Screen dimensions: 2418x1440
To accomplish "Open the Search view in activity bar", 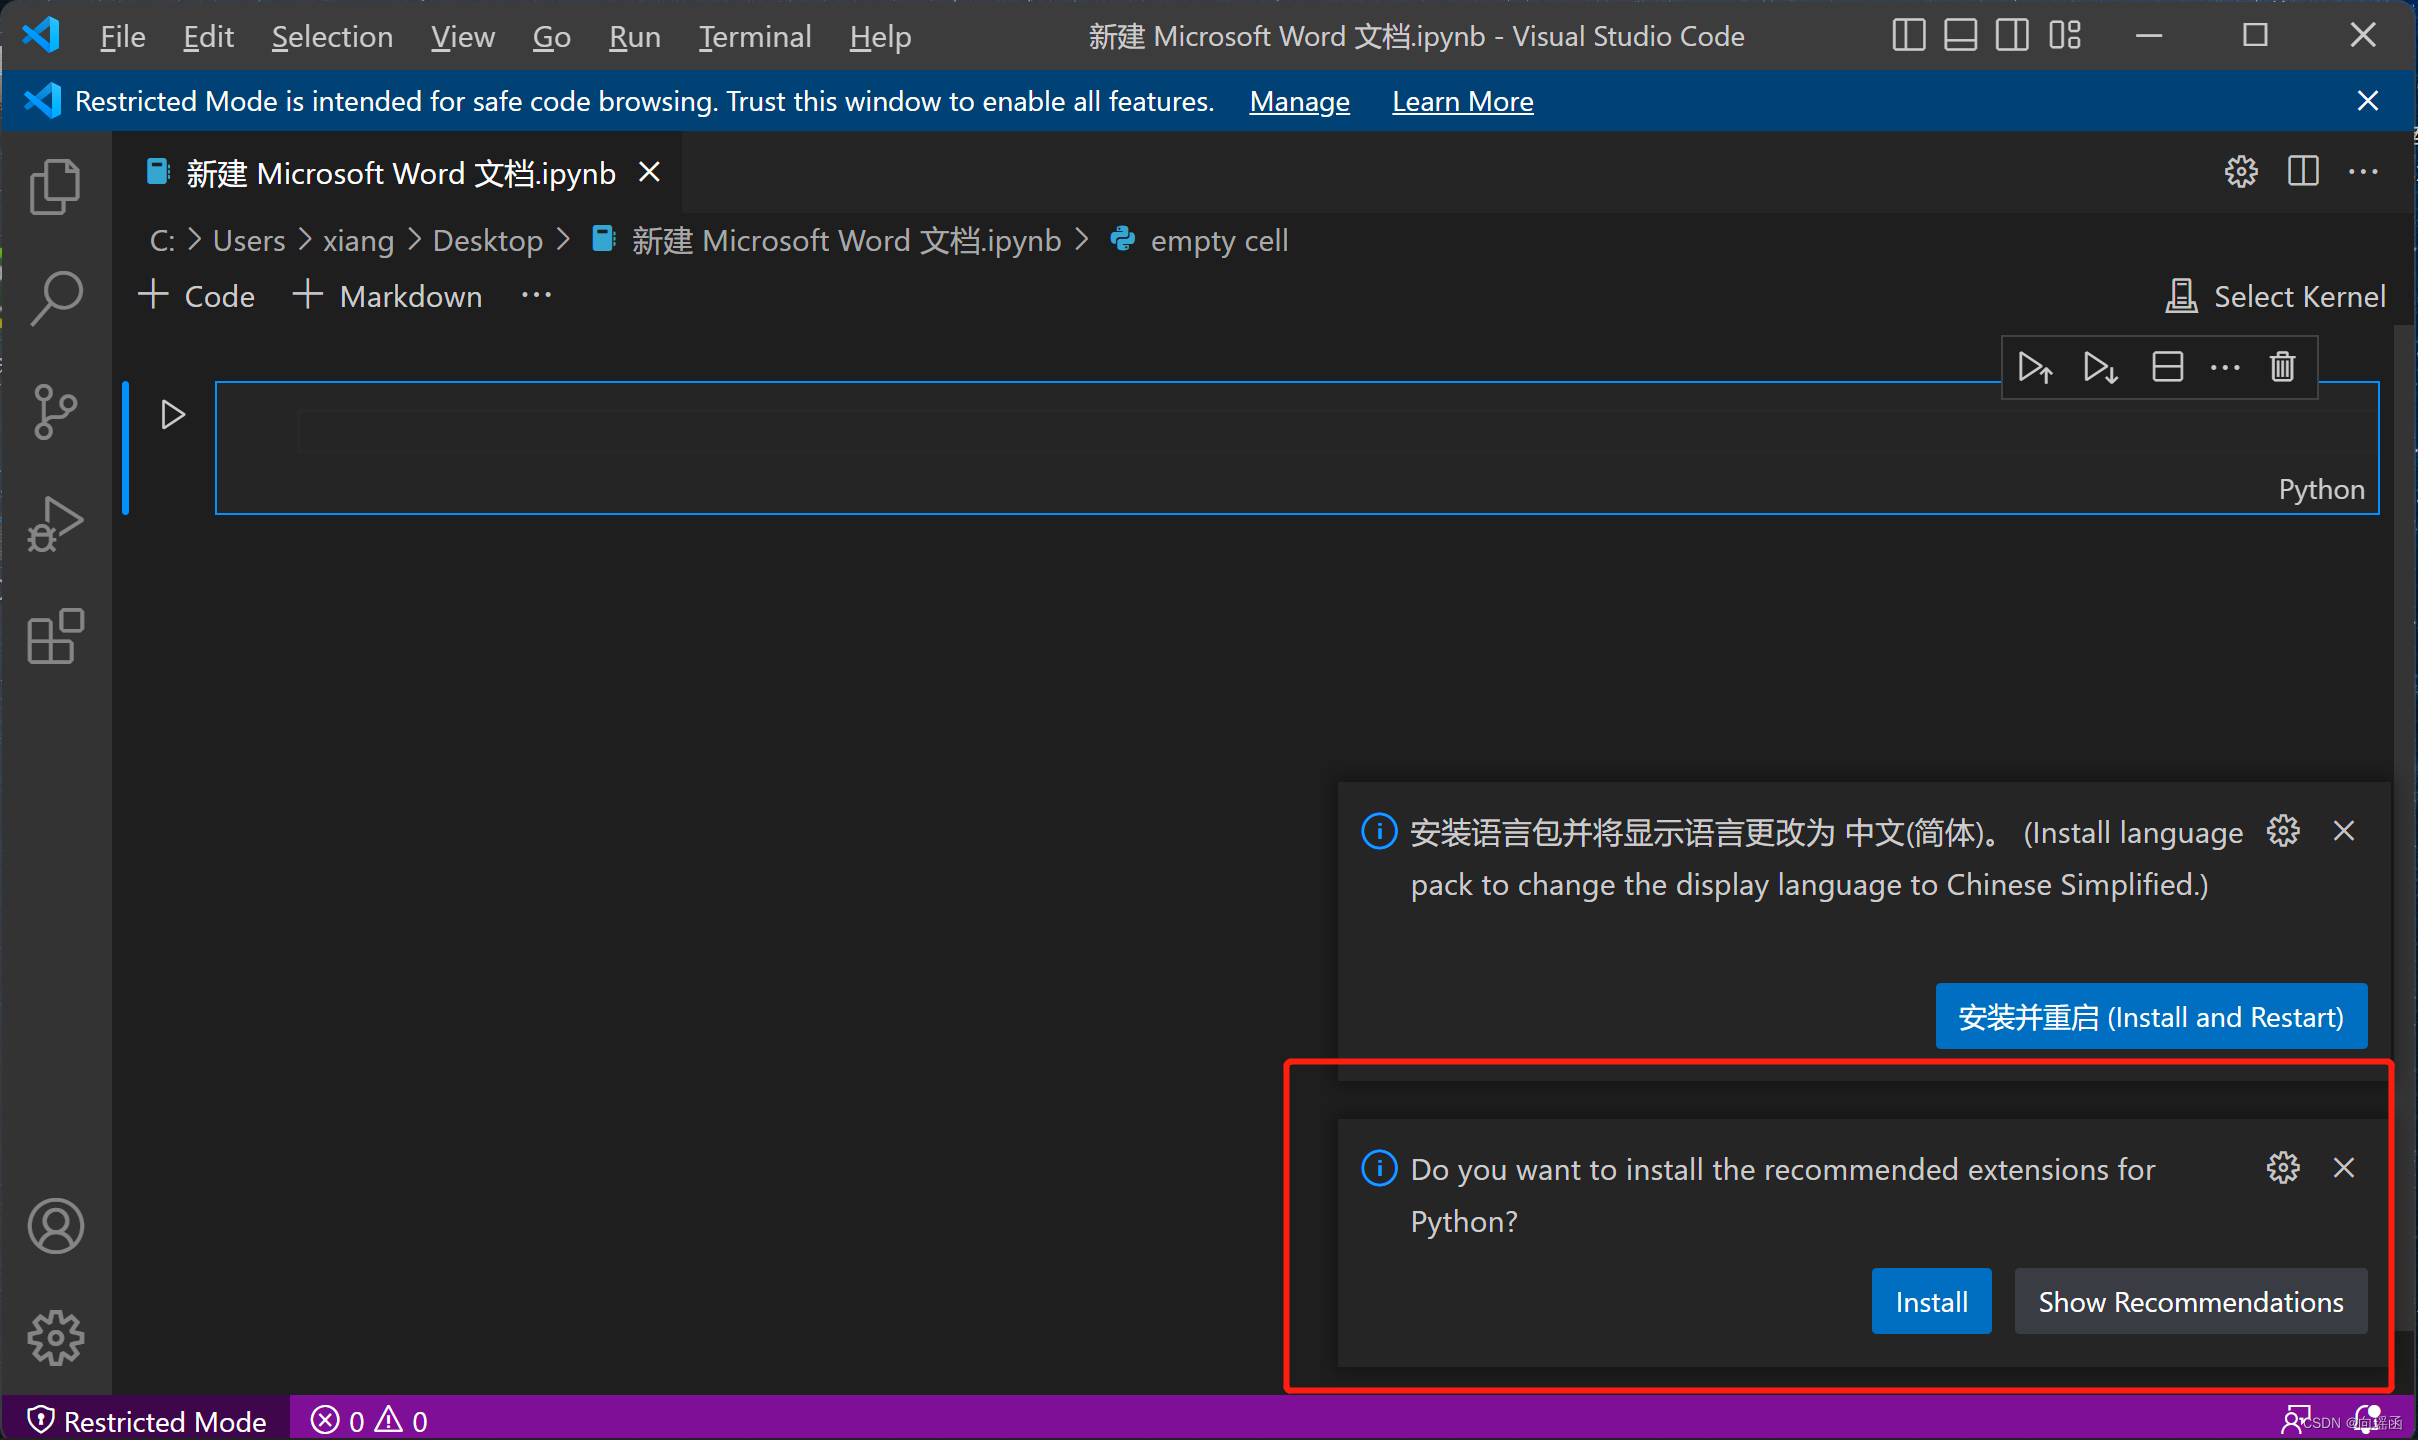I will coord(55,298).
